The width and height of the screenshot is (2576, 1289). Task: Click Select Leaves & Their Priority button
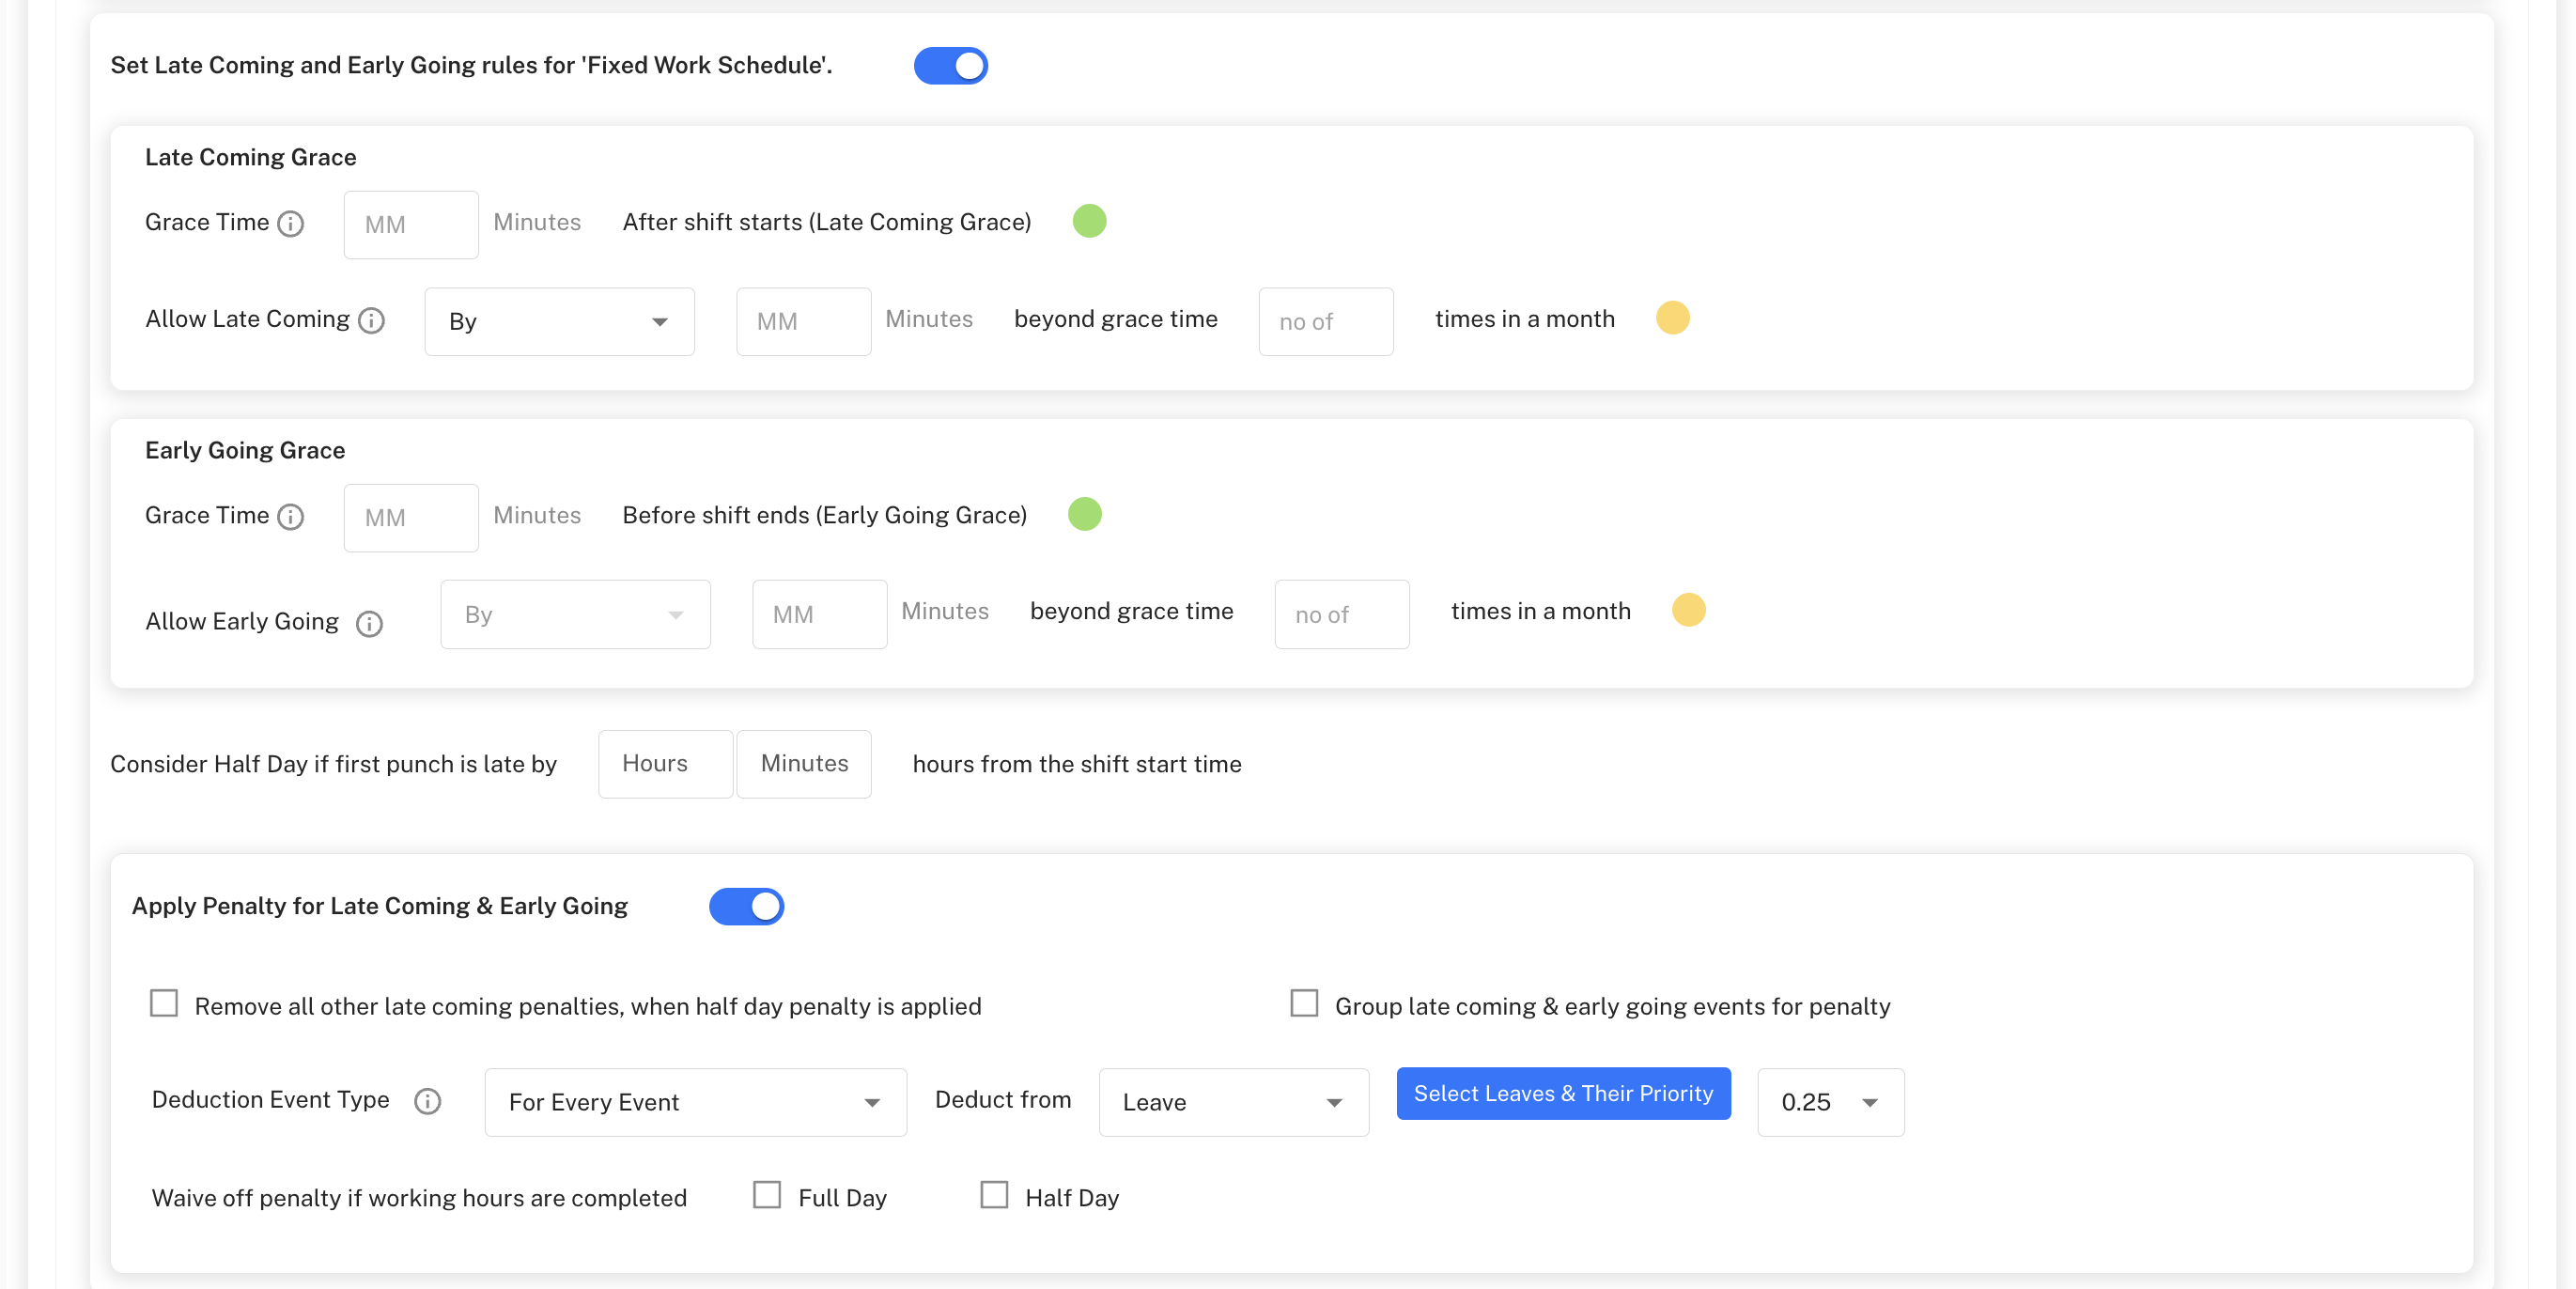tap(1563, 1094)
